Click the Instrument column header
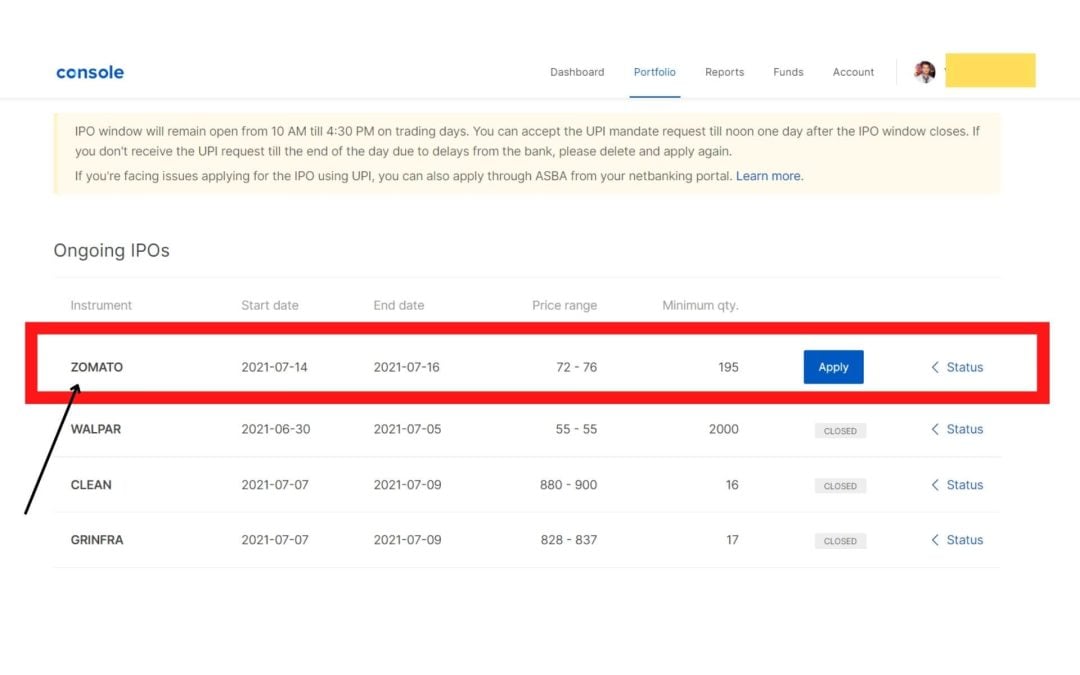 pyautogui.click(x=101, y=305)
